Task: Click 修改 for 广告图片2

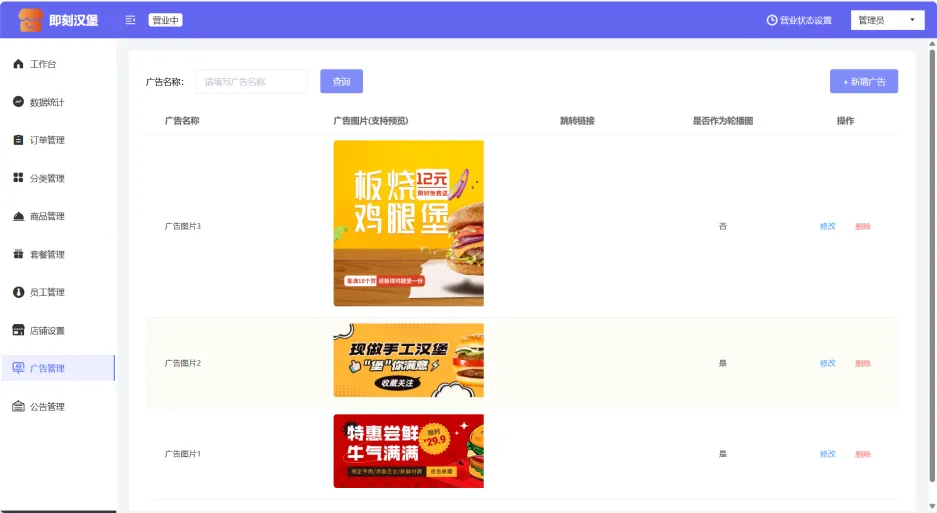Action: [x=827, y=363]
